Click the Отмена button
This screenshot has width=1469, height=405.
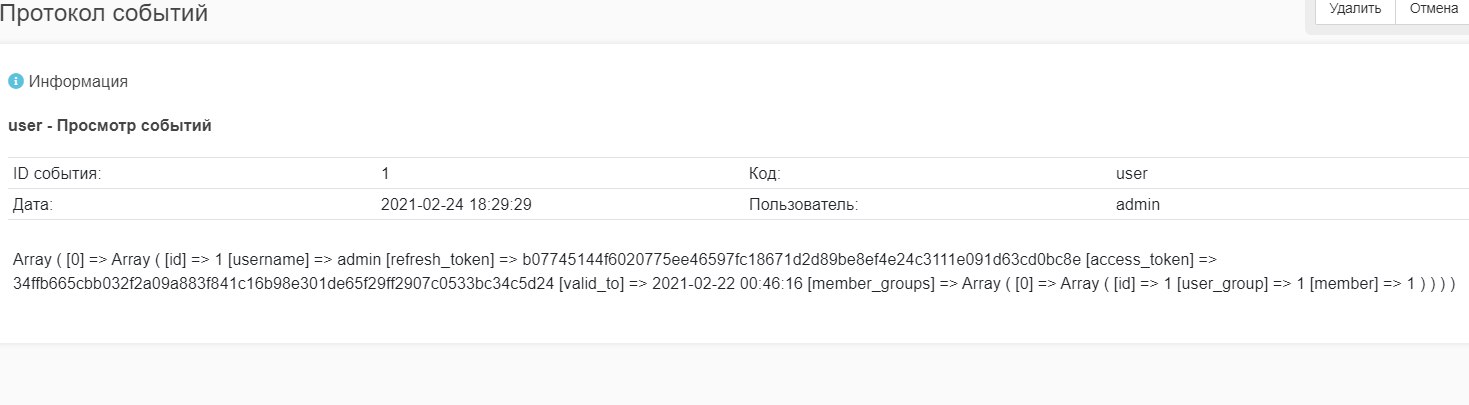click(x=1432, y=9)
